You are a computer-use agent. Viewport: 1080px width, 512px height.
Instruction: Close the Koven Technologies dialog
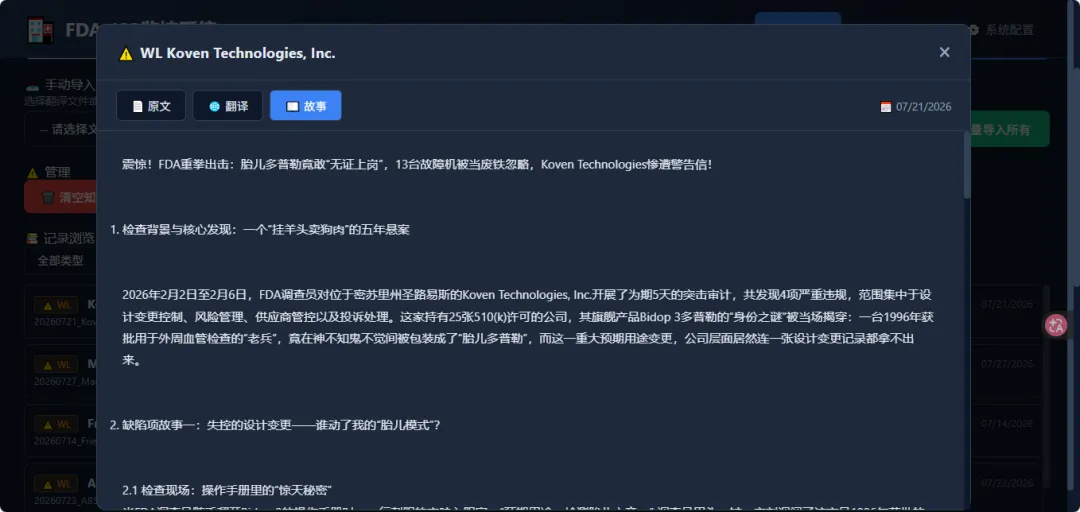pos(944,52)
